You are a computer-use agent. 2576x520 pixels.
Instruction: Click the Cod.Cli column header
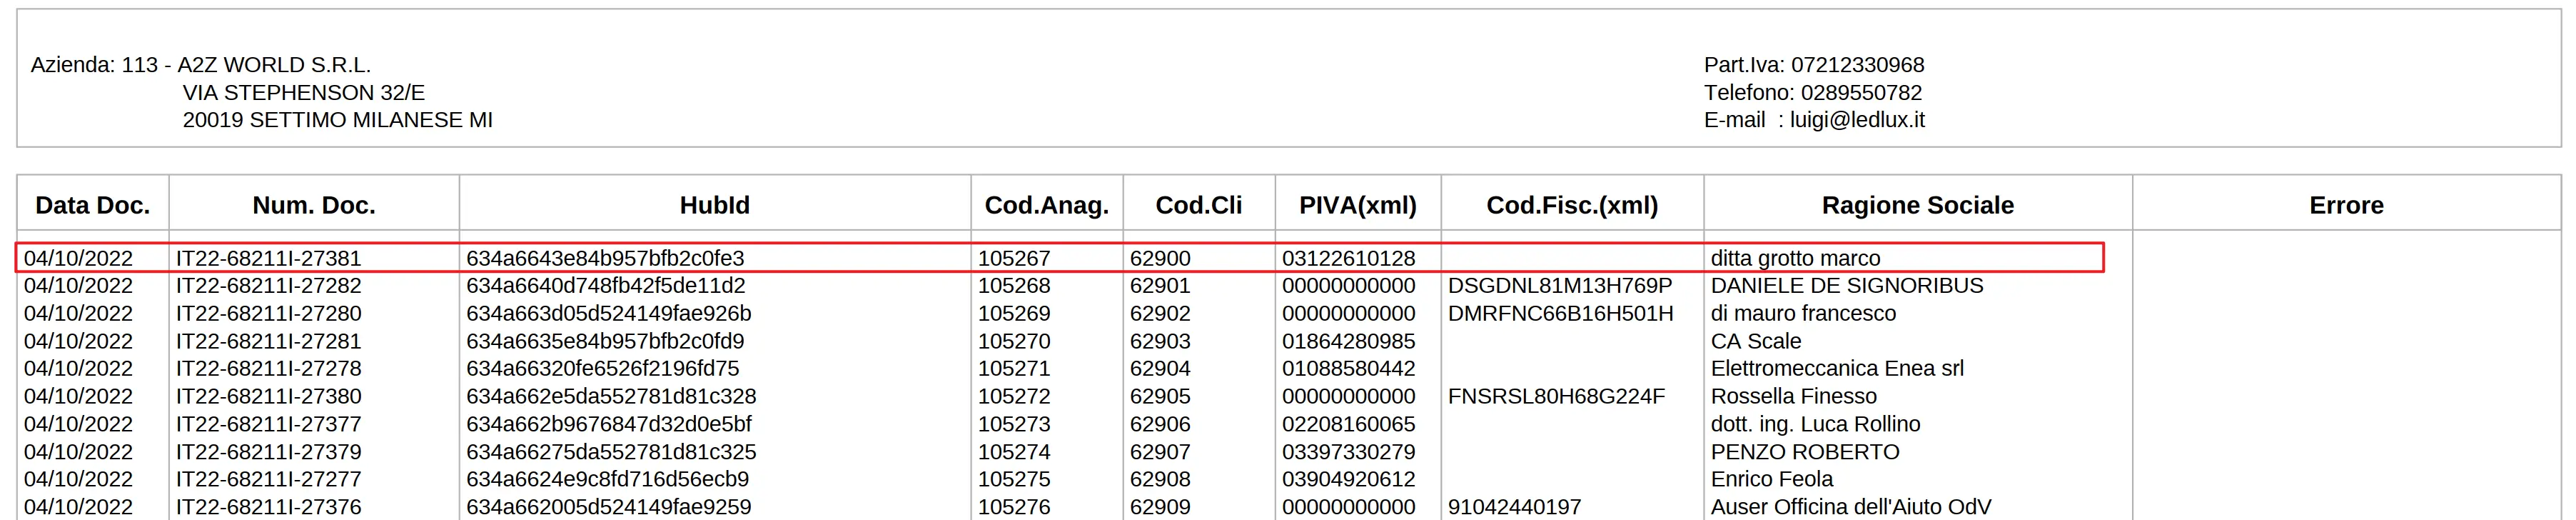(1198, 205)
